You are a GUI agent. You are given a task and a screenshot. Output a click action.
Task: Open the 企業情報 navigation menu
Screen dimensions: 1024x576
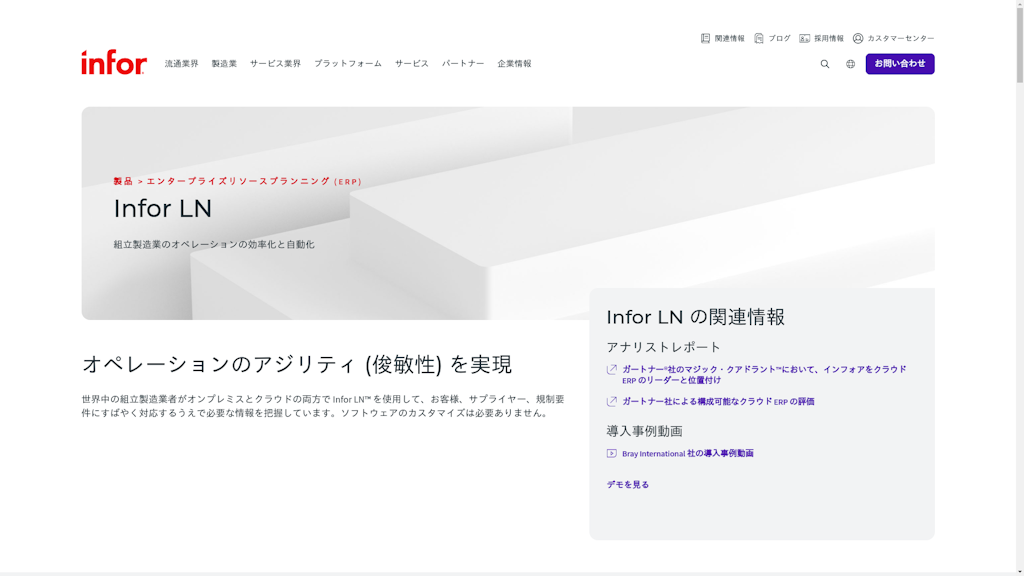[514, 63]
